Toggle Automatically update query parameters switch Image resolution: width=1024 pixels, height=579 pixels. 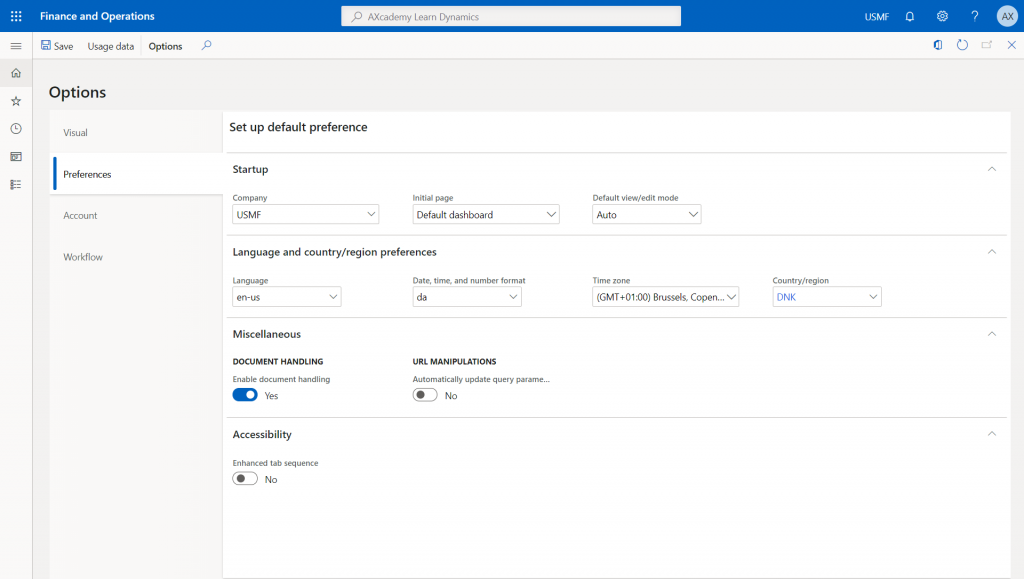coord(425,395)
